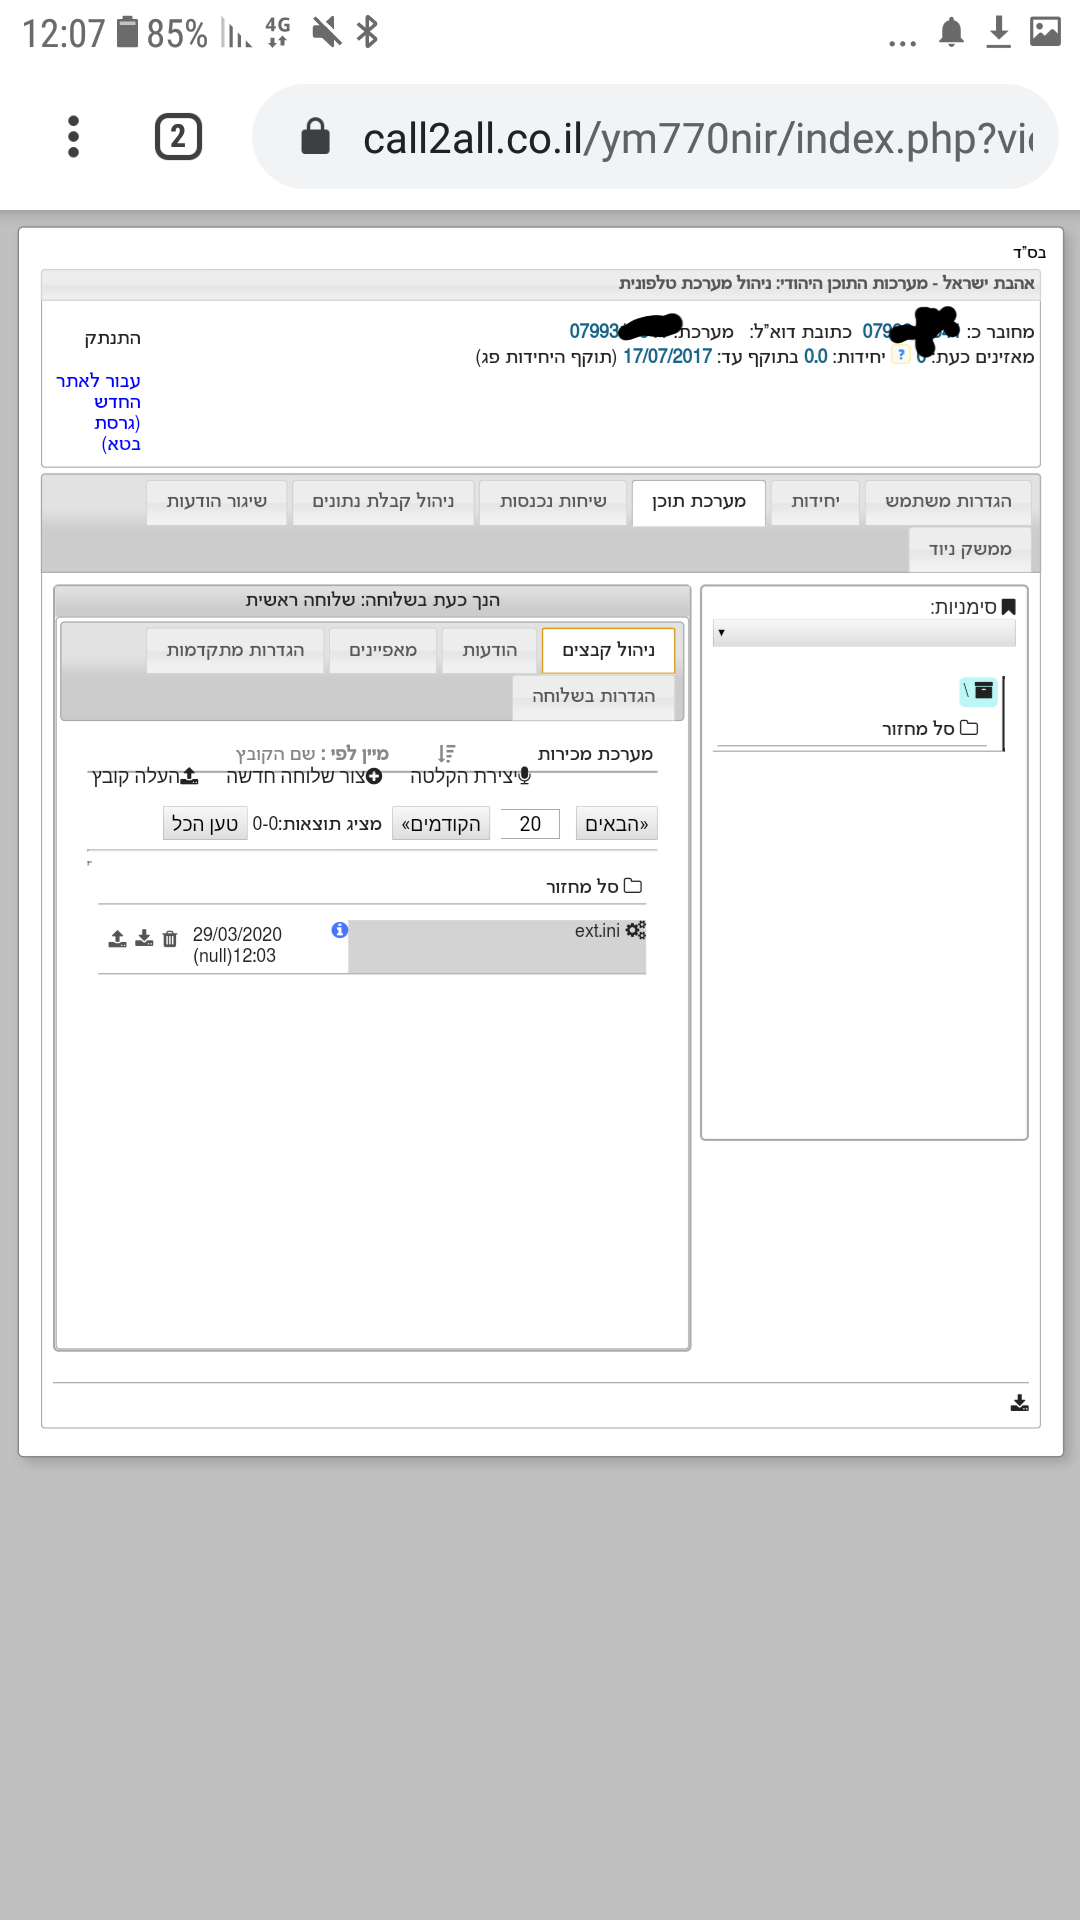Open the blue info icon beside ext.ini
The height and width of the screenshot is (1920, 1080).
[x=340, y=930]
